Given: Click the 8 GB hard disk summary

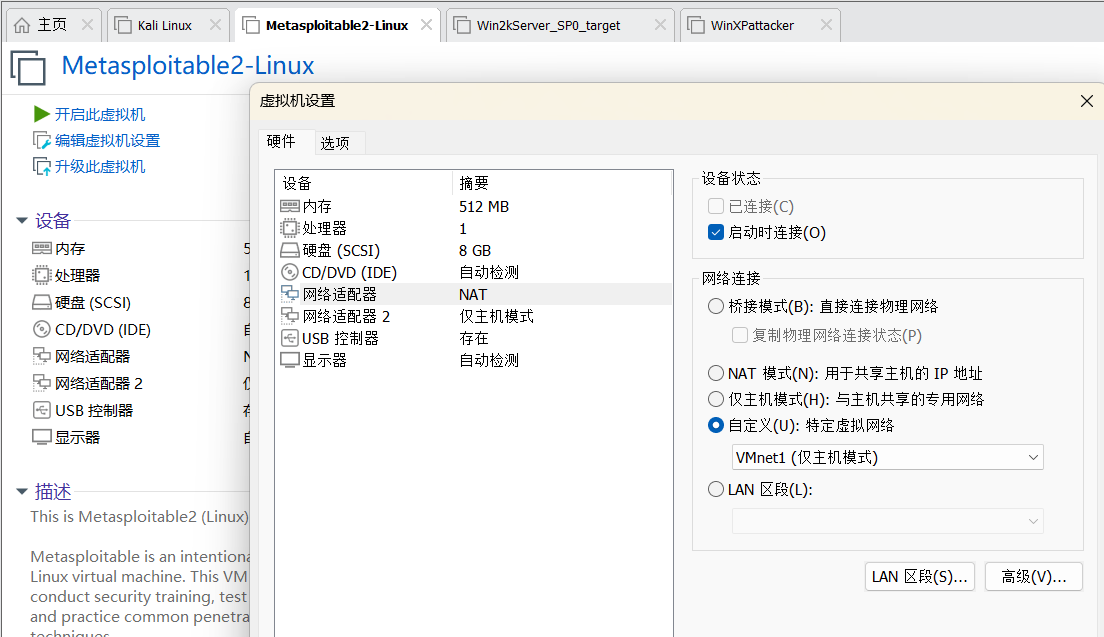Looking at the screenshot, I should tap(475, 251).
